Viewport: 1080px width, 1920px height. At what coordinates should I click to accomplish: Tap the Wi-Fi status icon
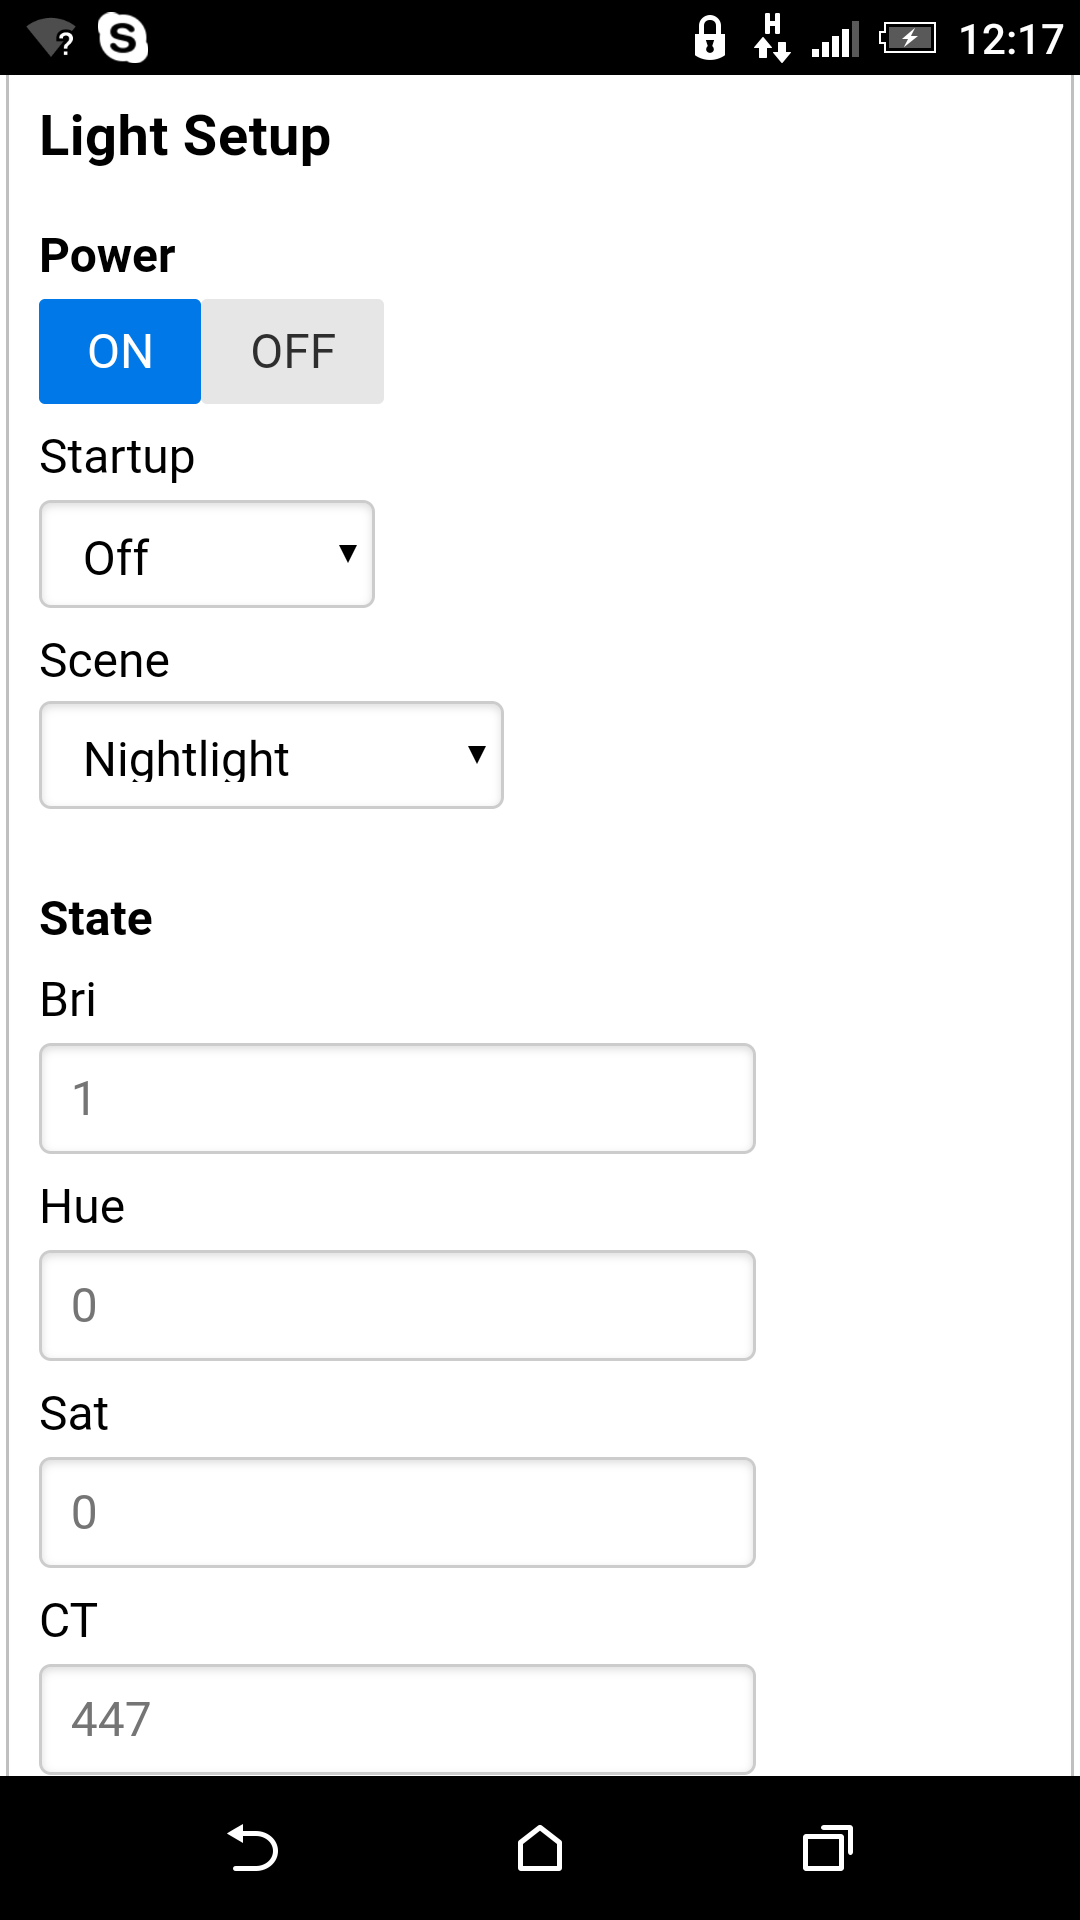point(52,39)
